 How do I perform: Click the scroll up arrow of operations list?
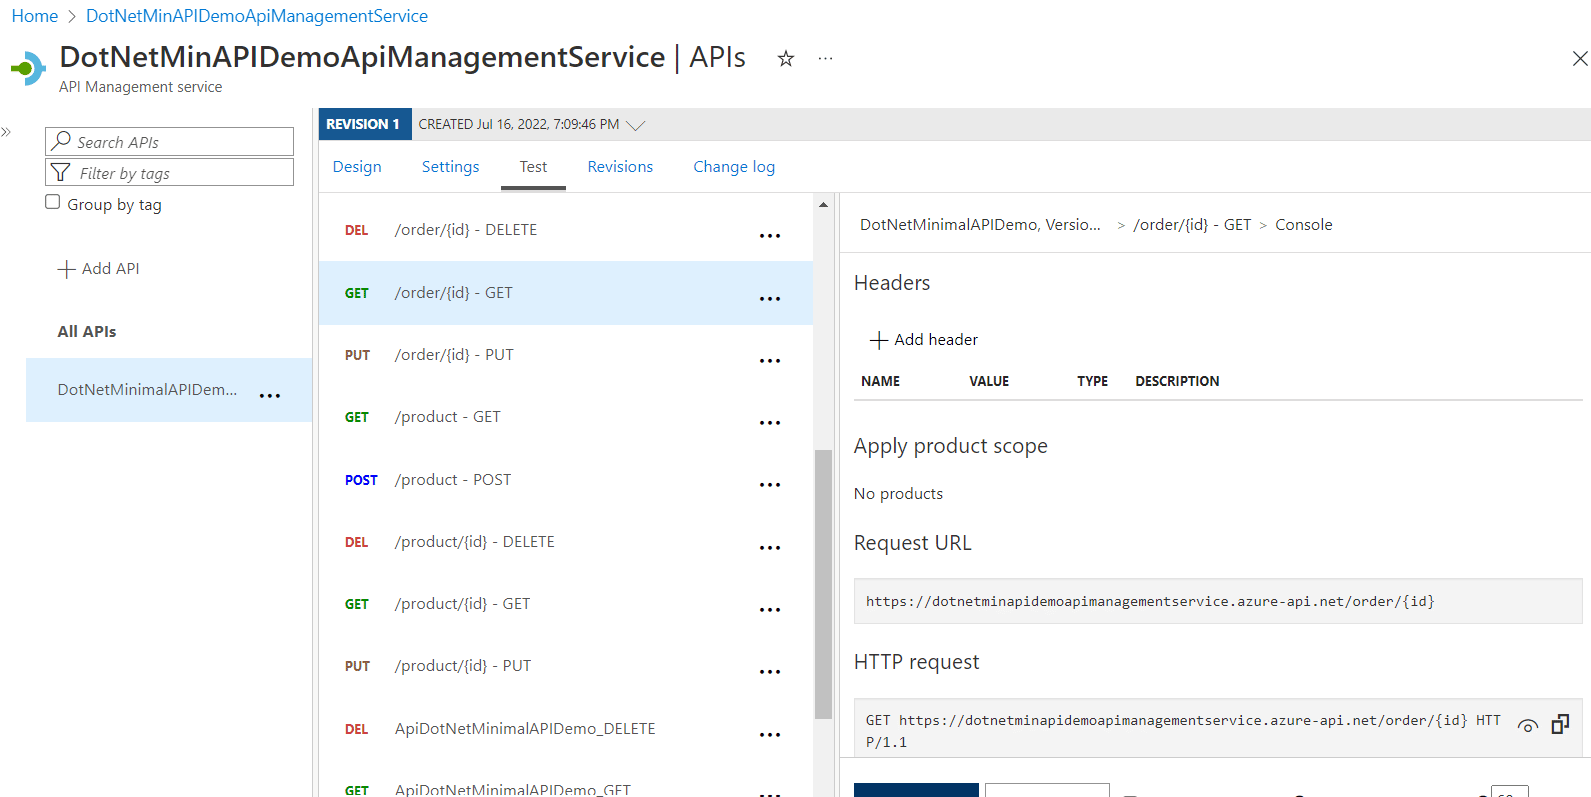click(x=823, y=205)
